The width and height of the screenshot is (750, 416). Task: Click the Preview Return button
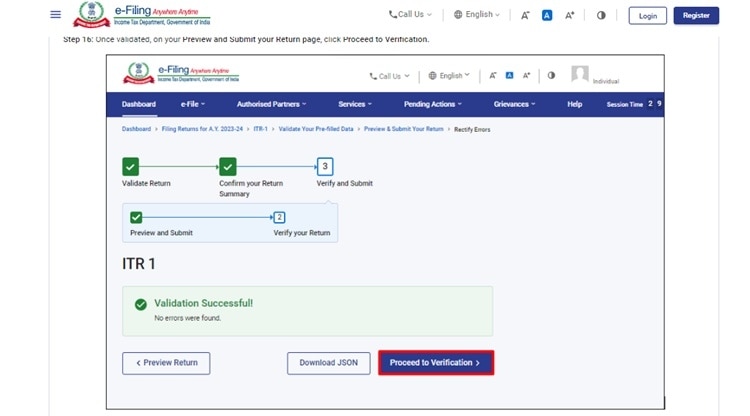pos(166,363)
